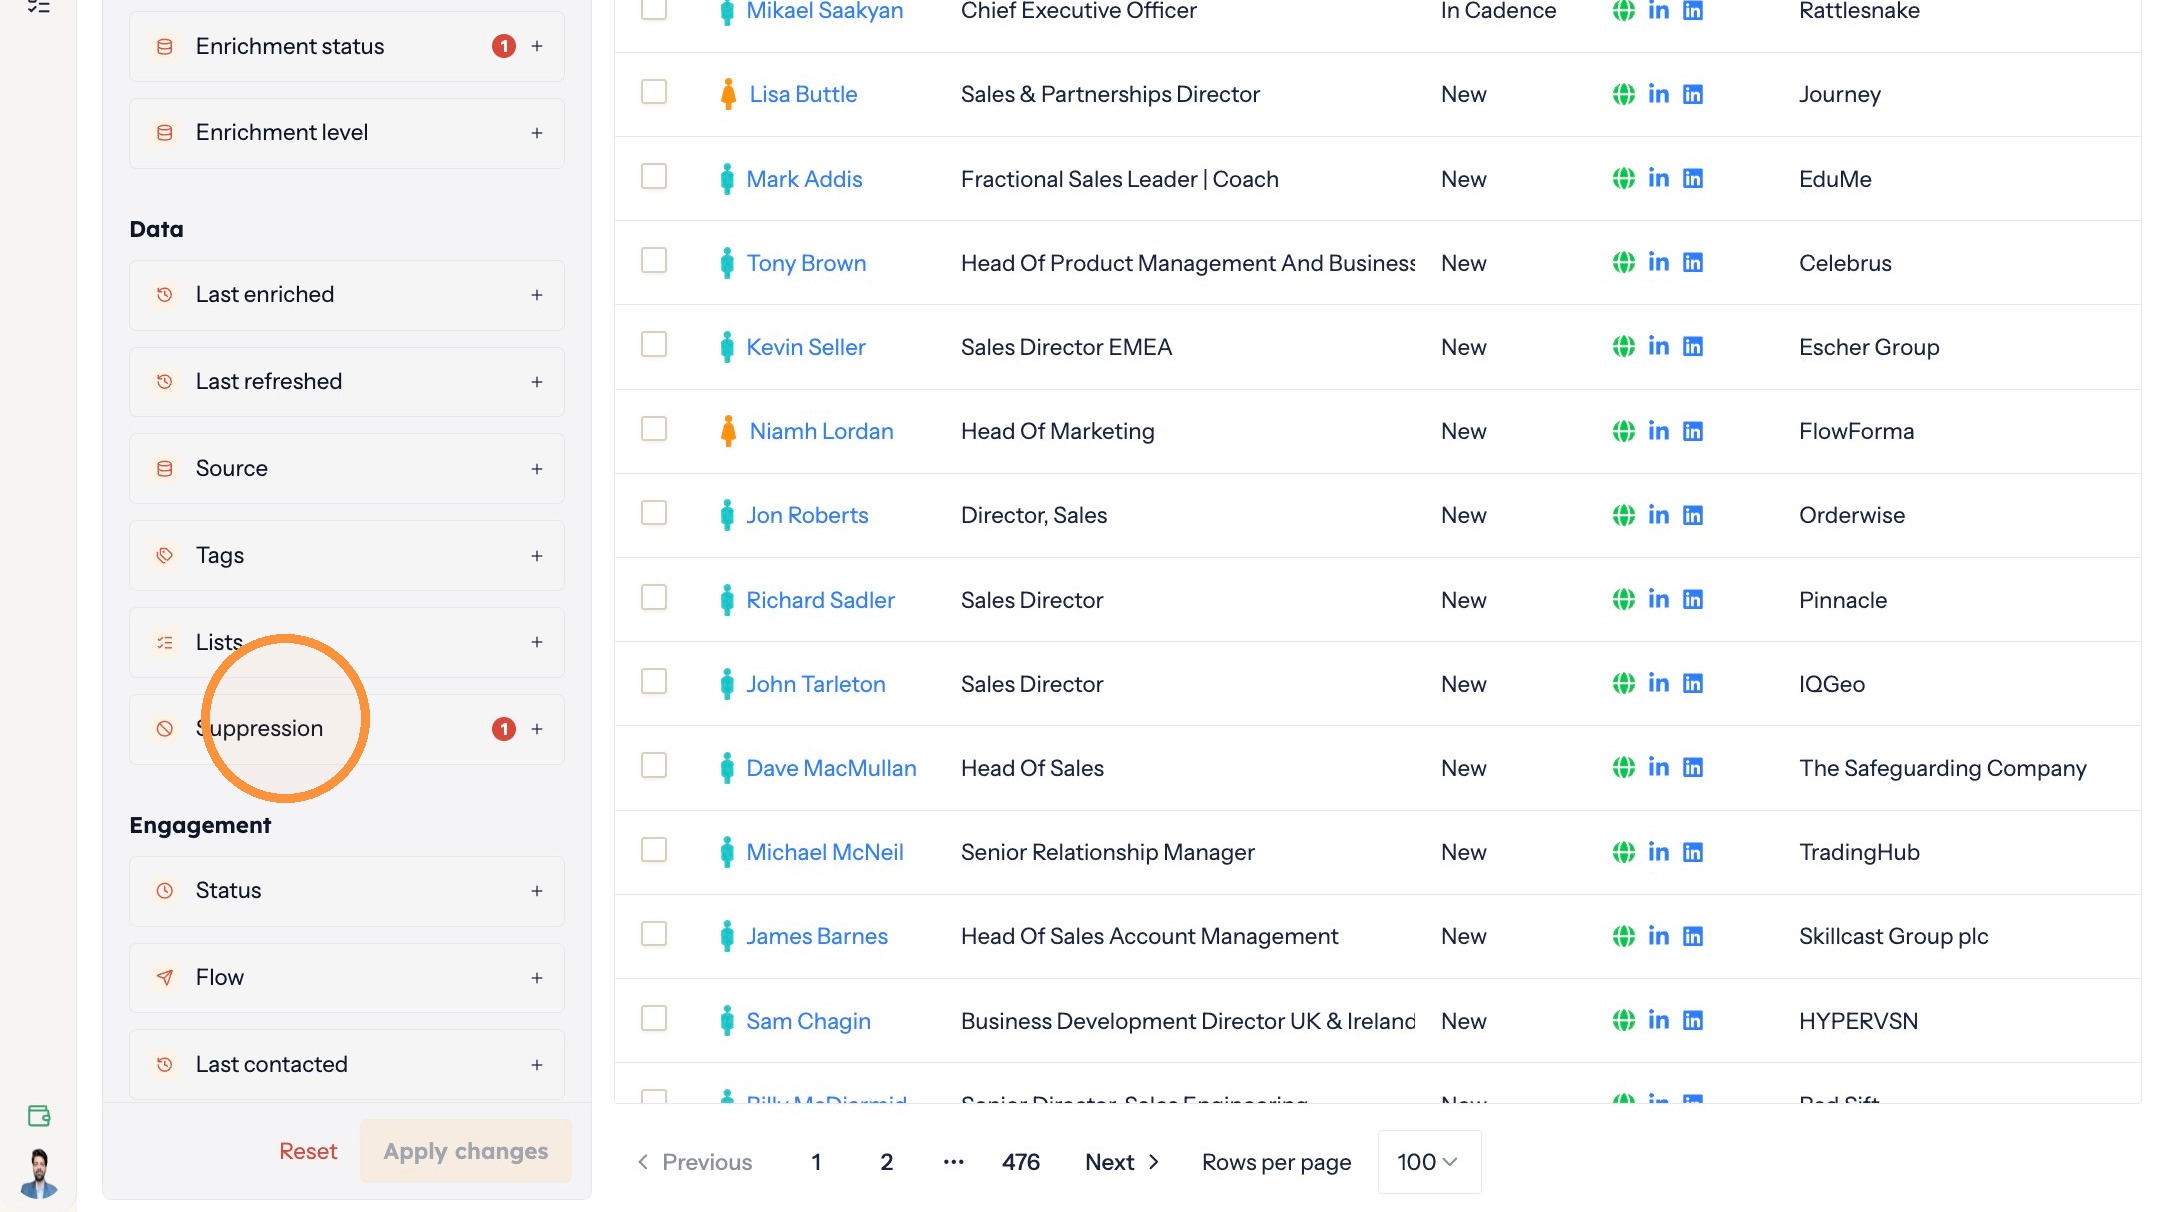The width and height of the screenshot is (2168, 1212).
Task: Select Richard Sadler's row checkbox
Action: [x=654, y=598]
